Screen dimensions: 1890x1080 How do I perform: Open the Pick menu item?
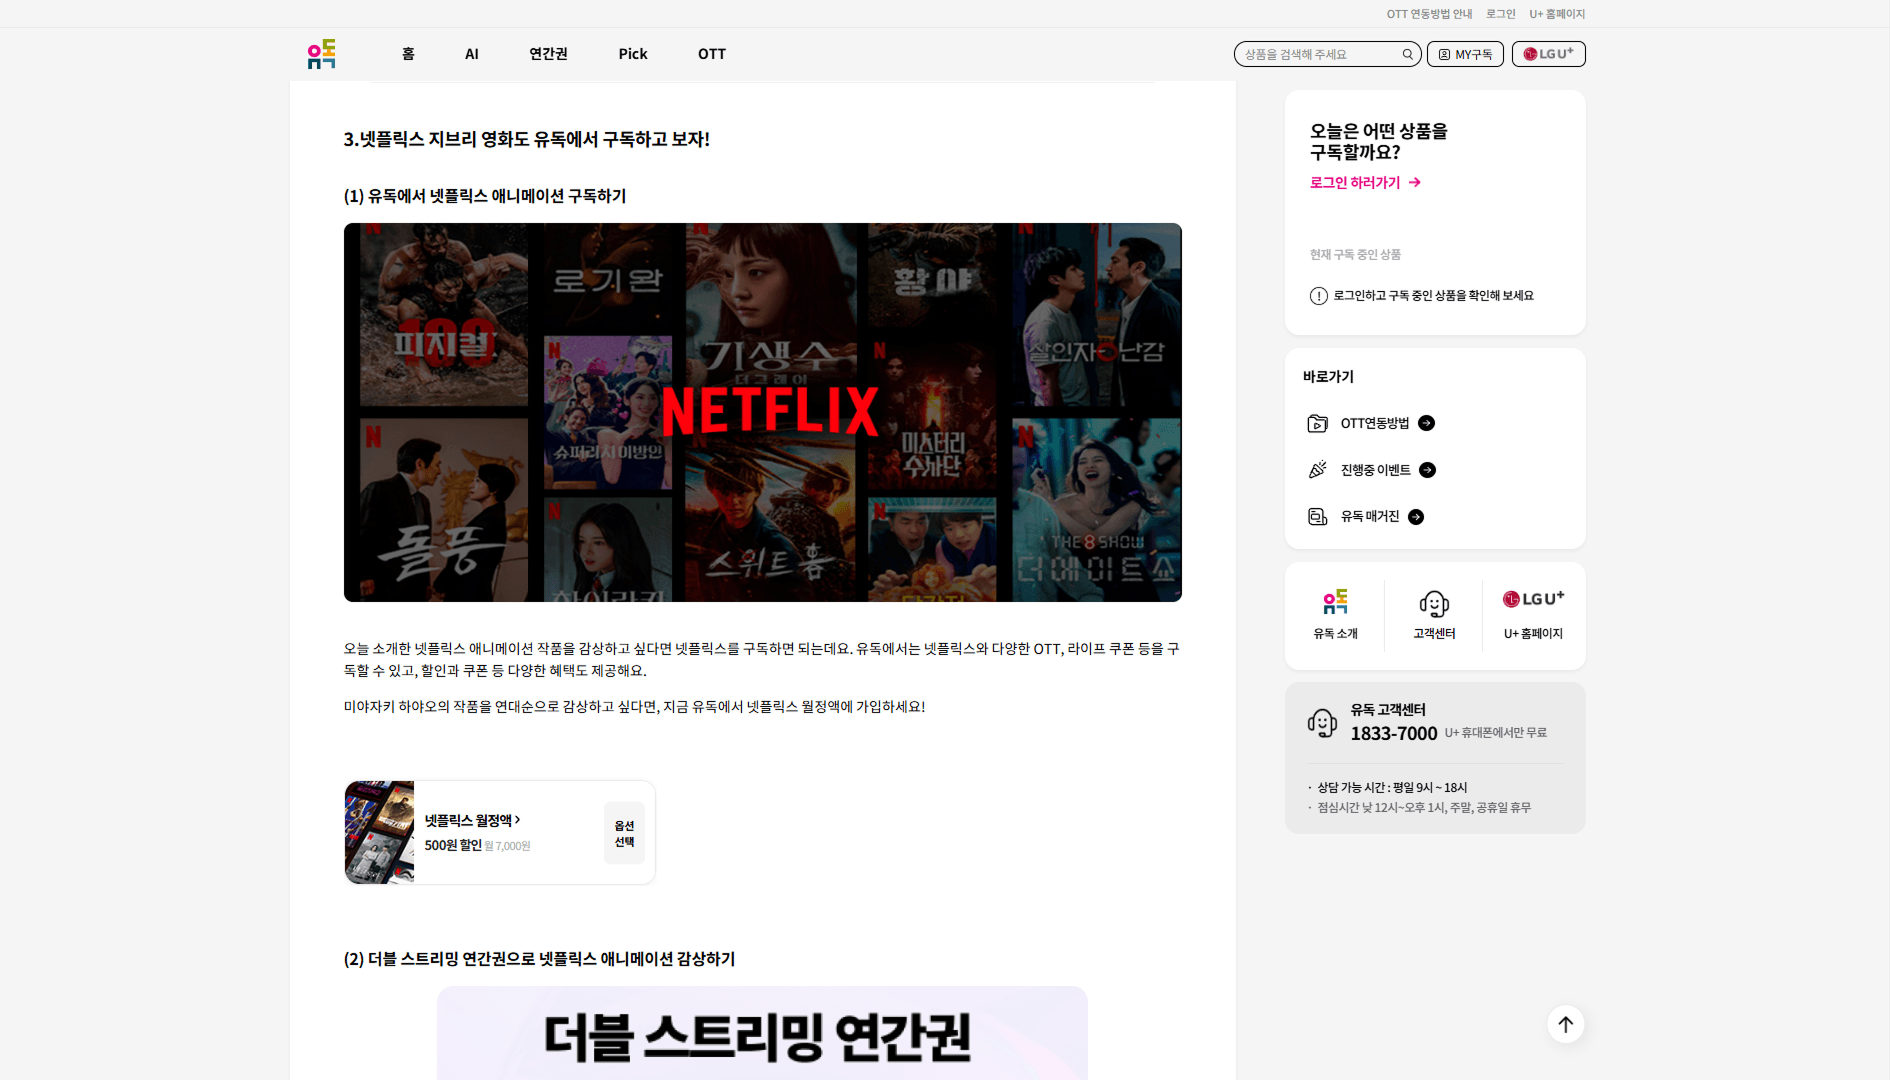tap(633, 54)
